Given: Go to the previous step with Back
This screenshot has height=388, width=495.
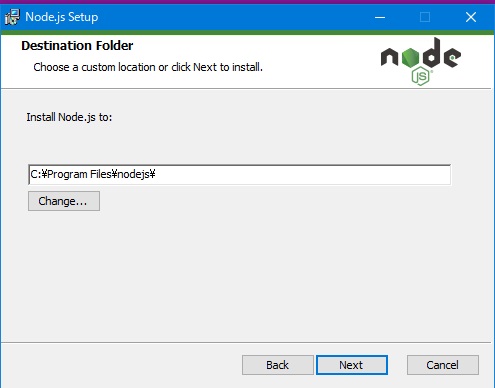Looking at the screenshot, I should (x=278, y=365).
